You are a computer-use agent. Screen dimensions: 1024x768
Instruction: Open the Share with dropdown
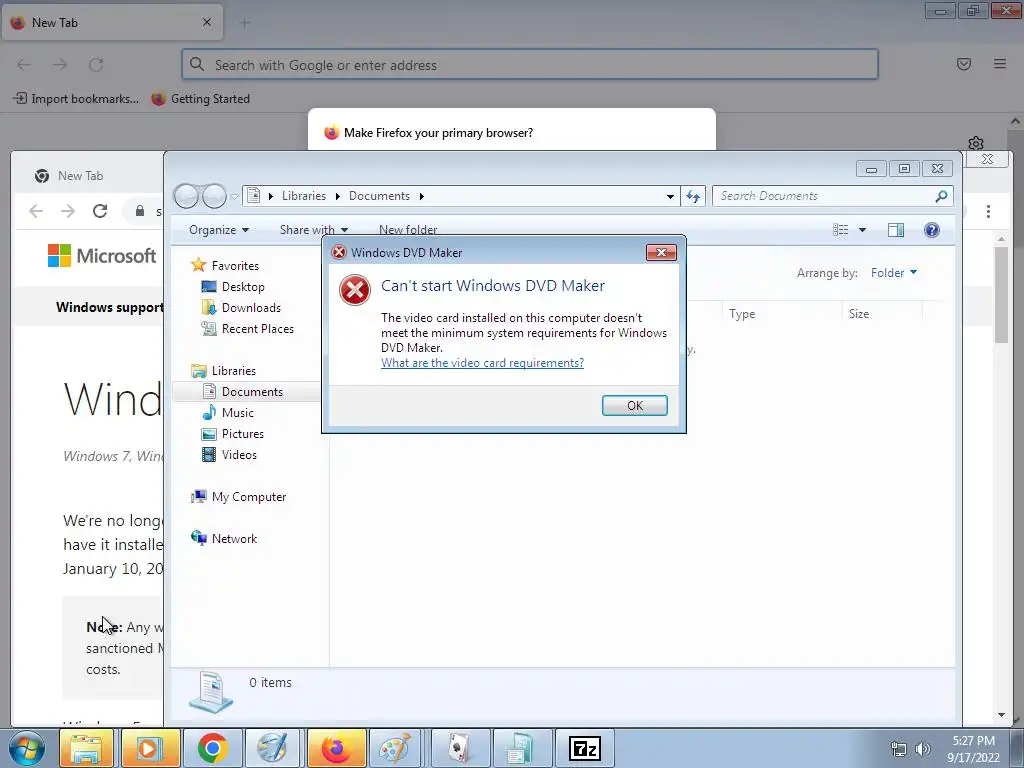pos(313,230)
